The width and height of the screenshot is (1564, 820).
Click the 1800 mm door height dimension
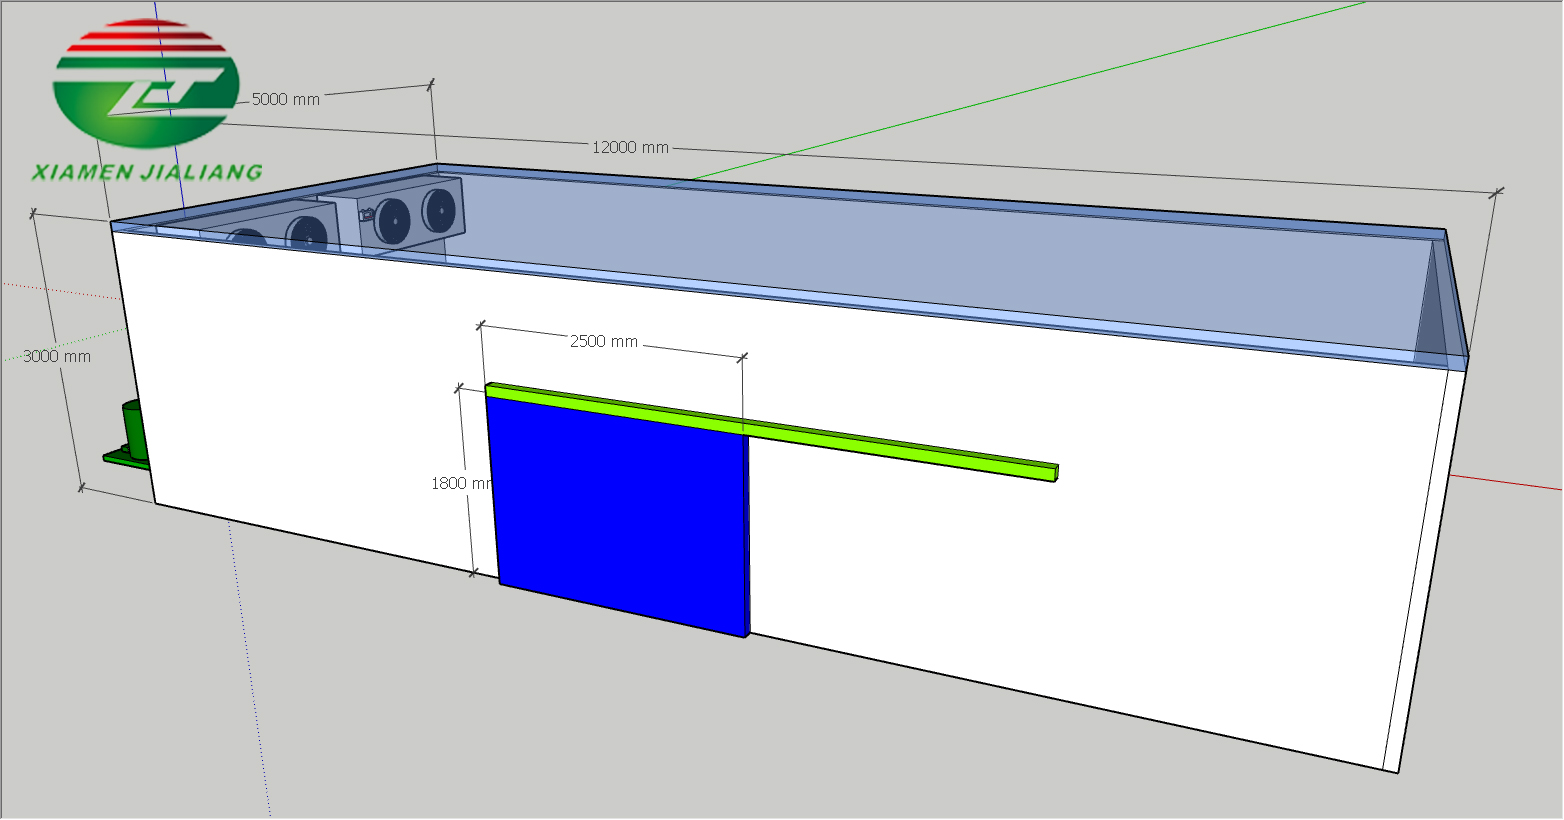pos(461,483)
